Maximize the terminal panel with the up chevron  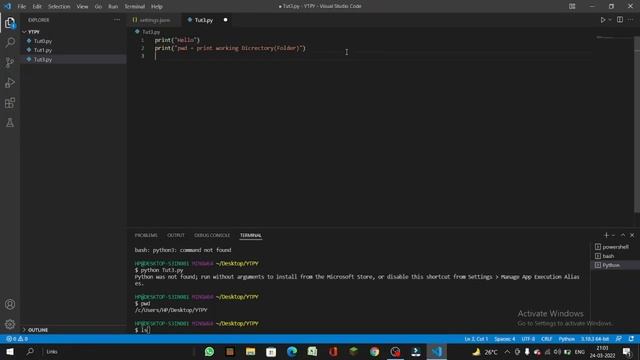tap(623, 235)
